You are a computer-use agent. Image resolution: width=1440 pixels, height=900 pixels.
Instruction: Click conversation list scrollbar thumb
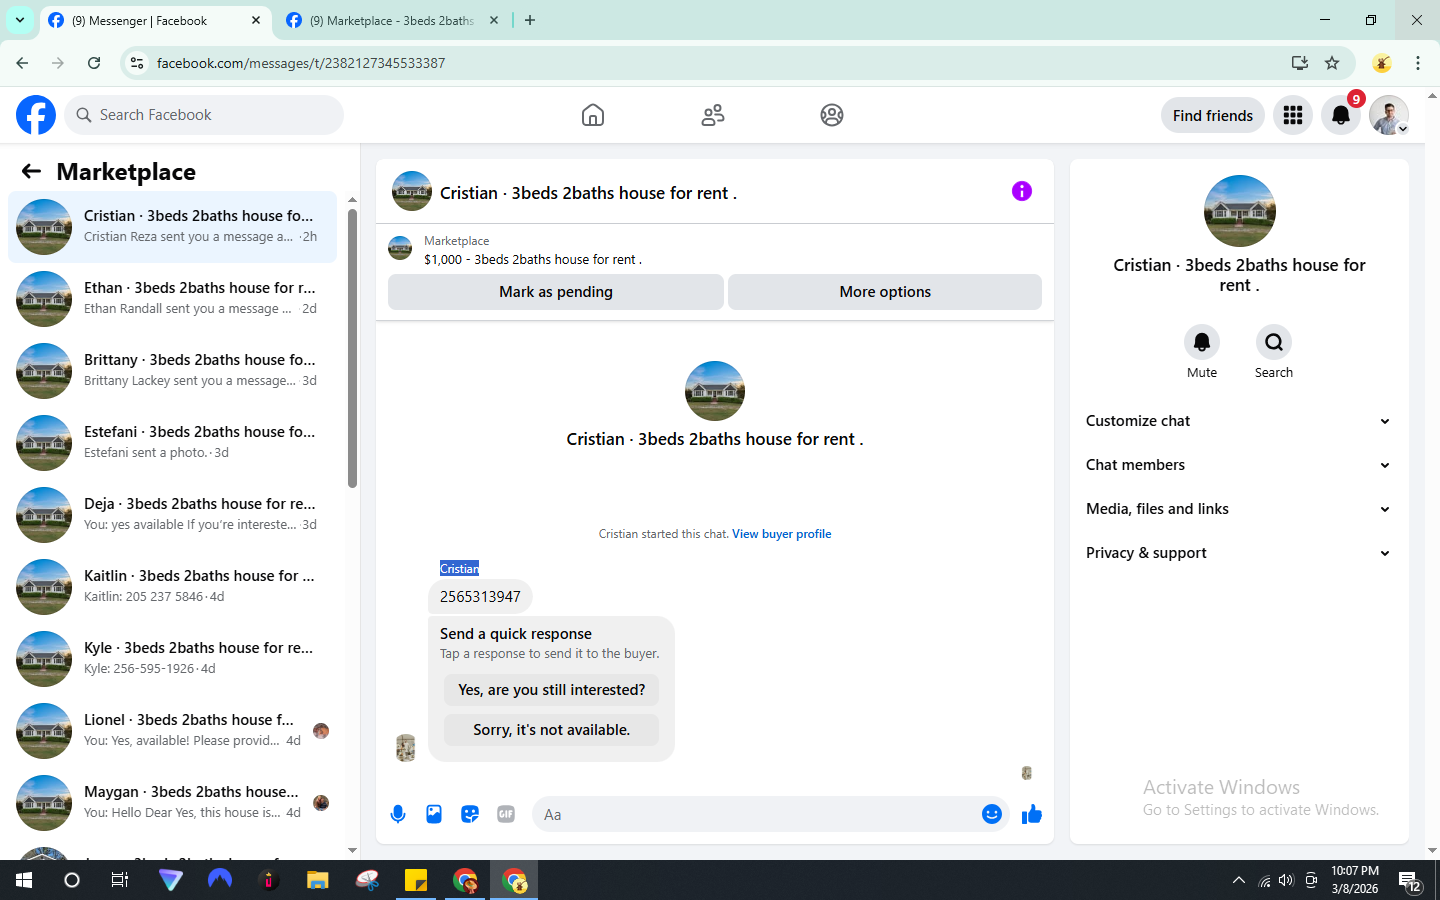(x=352, y=348)
